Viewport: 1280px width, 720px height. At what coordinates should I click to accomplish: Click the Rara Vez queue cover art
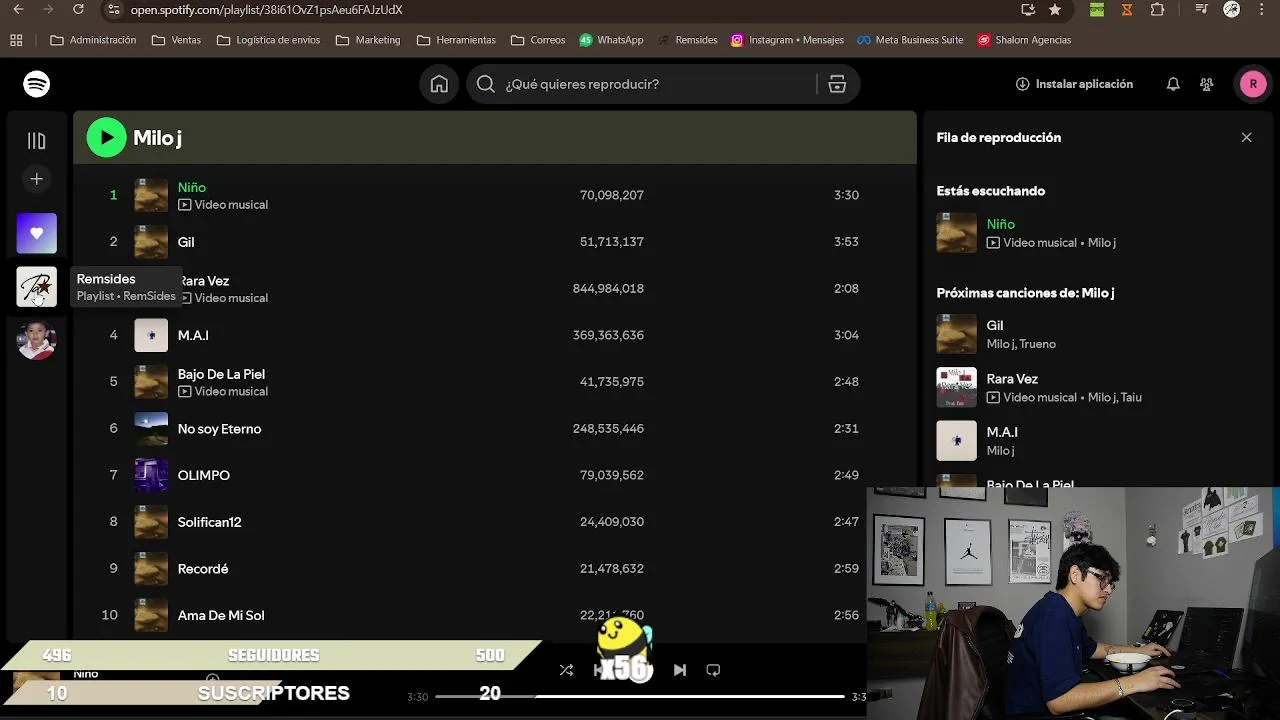(956, 387)
